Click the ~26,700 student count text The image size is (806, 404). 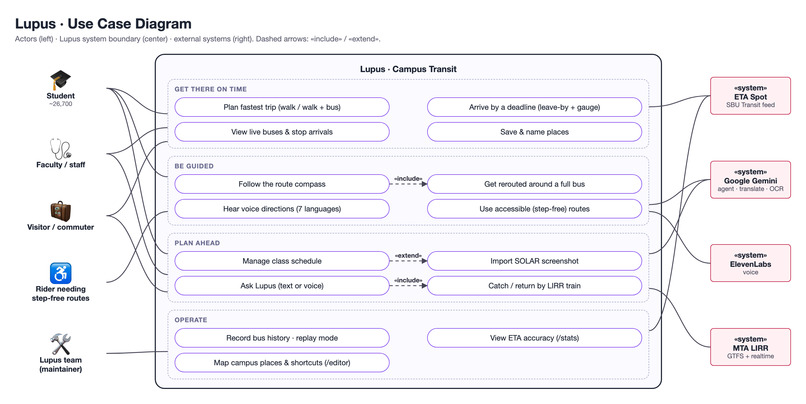pyautogui.click(x=61, y=104)
